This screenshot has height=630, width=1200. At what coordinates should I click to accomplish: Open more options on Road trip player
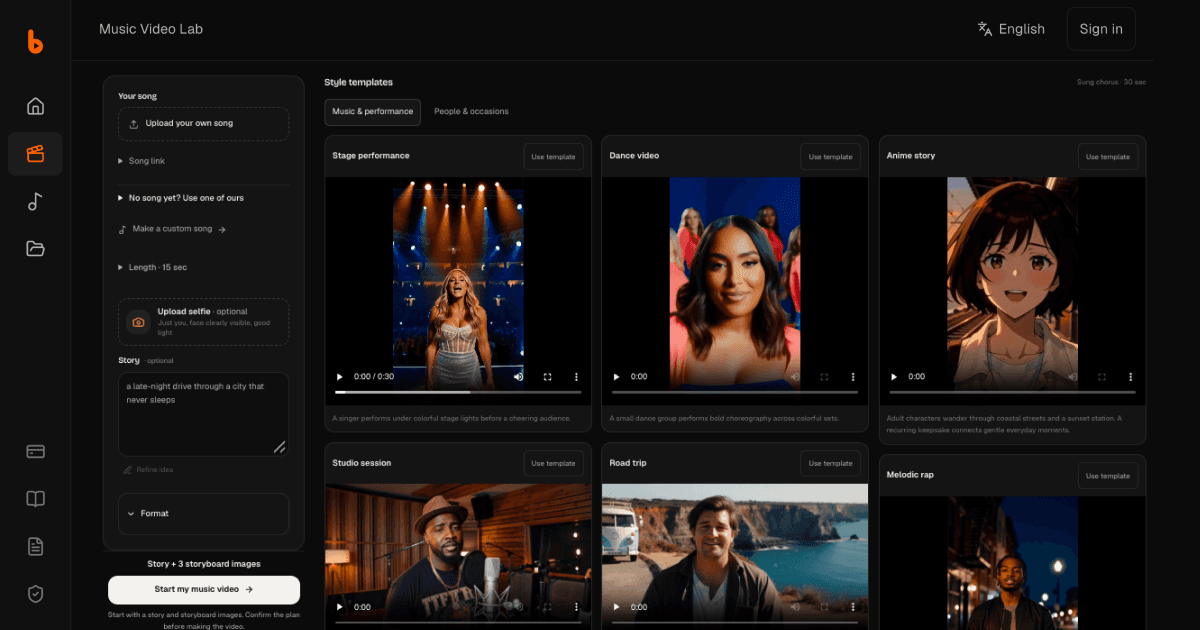[853, 607]
